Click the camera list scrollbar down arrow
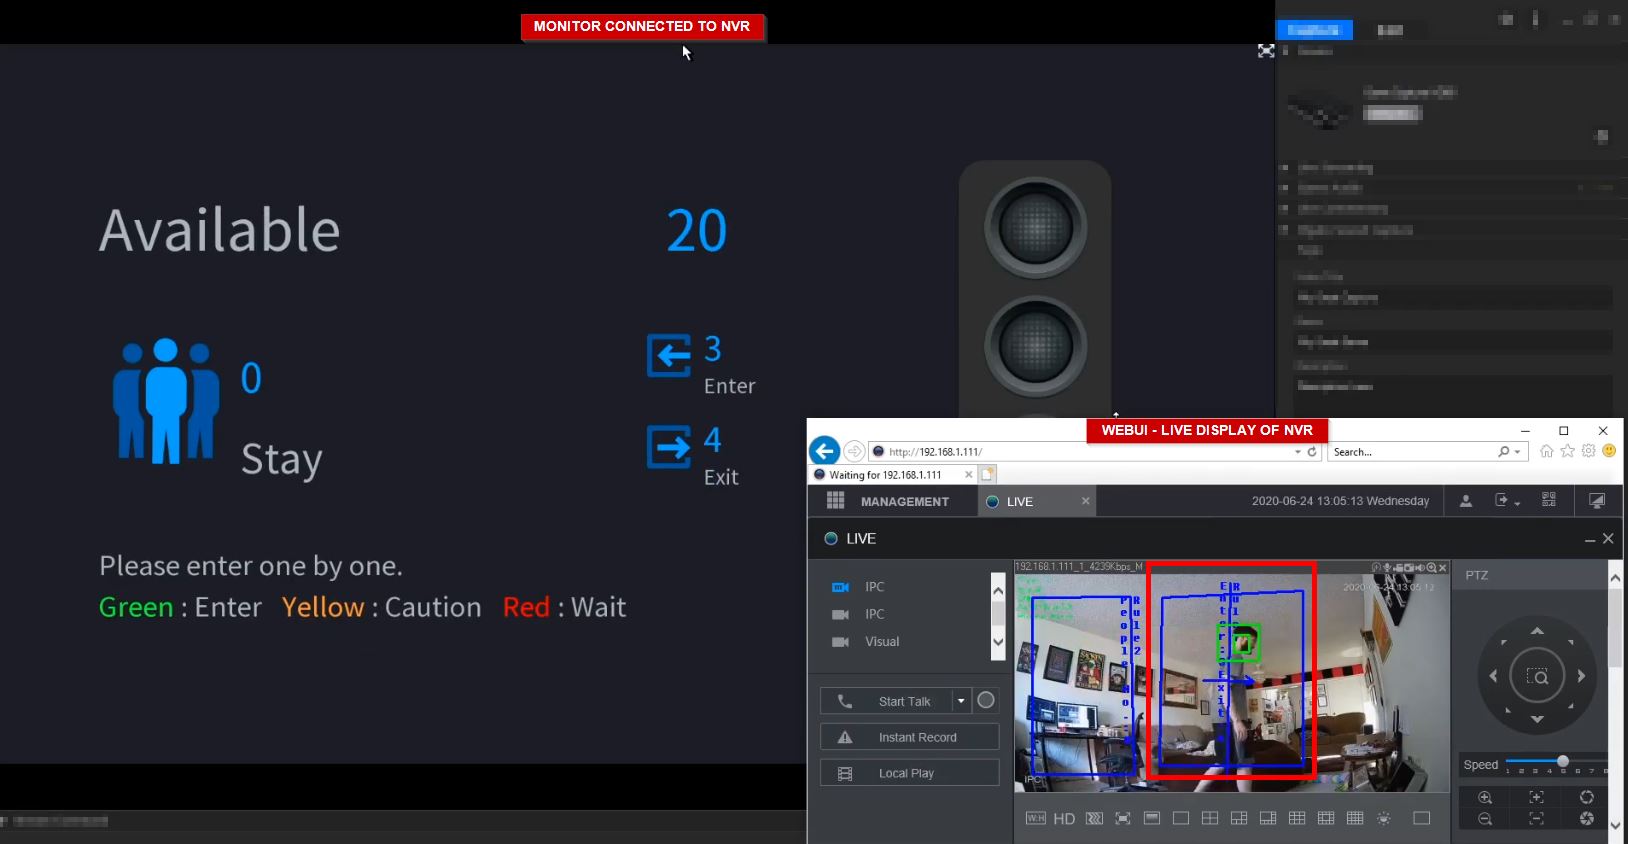The height and width of the screenshot is (844, 1628). coord(998,642)
